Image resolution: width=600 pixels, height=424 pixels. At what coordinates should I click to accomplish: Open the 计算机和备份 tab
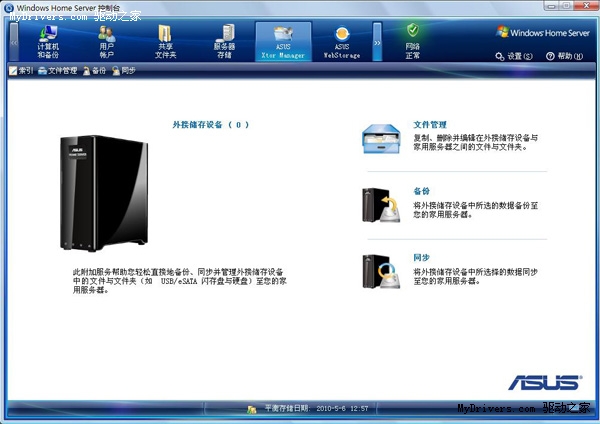click(x=48, y=42)
